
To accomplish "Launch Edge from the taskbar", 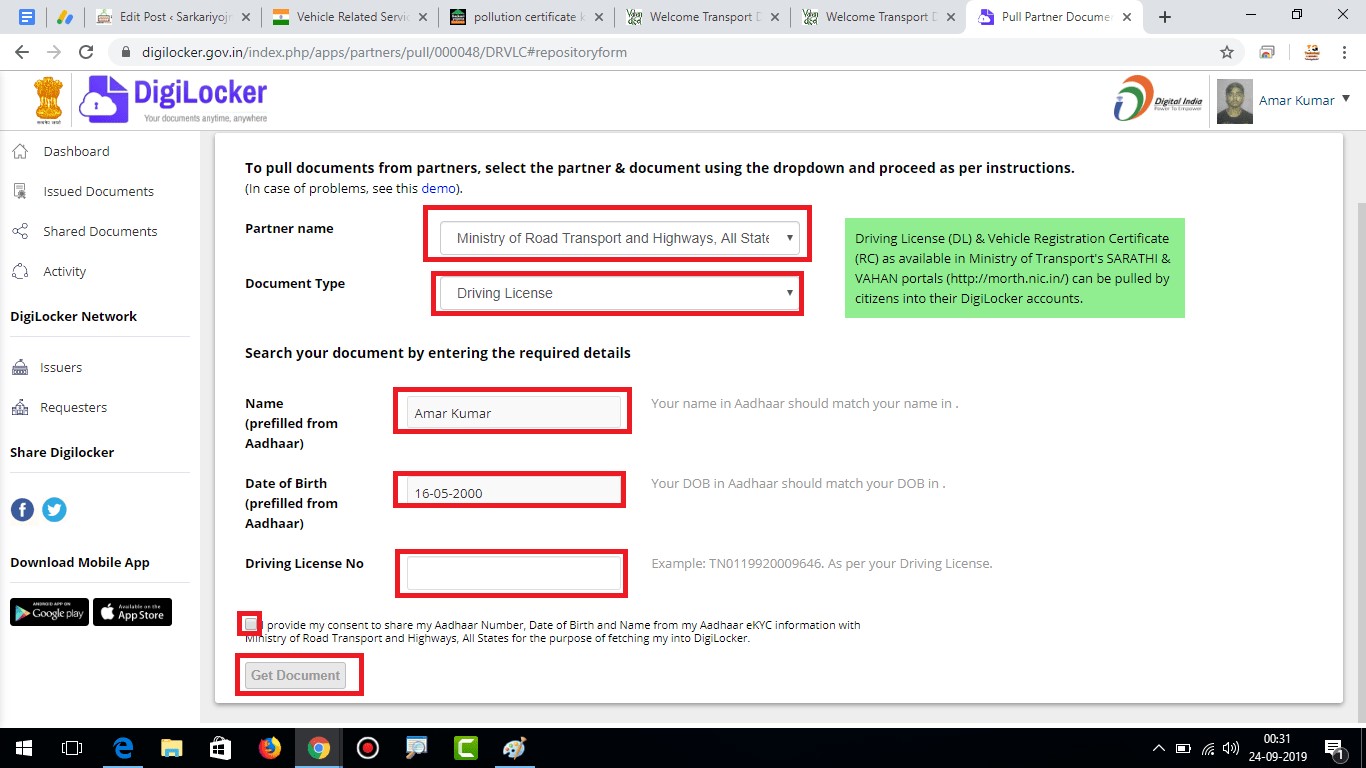I will 123,748.
